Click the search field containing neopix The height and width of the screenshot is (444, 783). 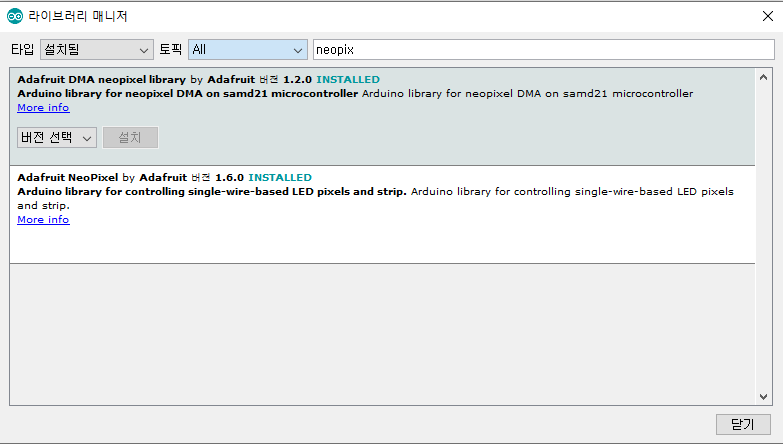click(543, 49)
